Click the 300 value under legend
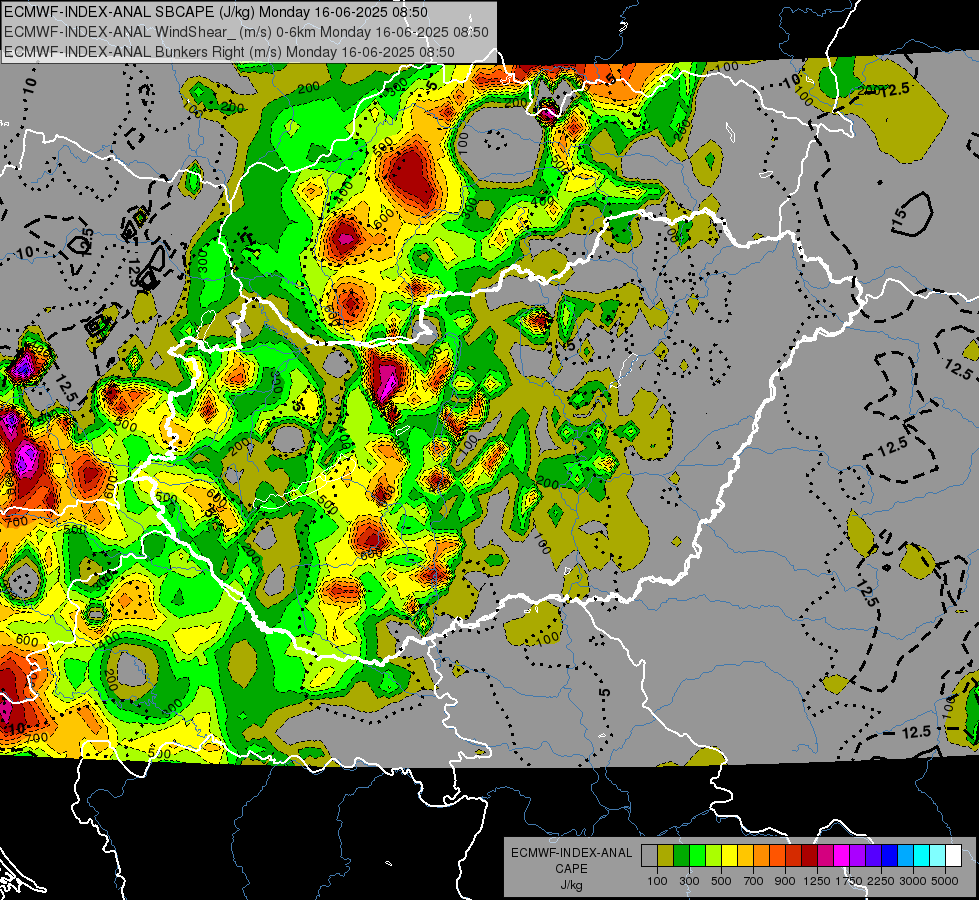Screen dimensions: 979x900 [689, 881]
